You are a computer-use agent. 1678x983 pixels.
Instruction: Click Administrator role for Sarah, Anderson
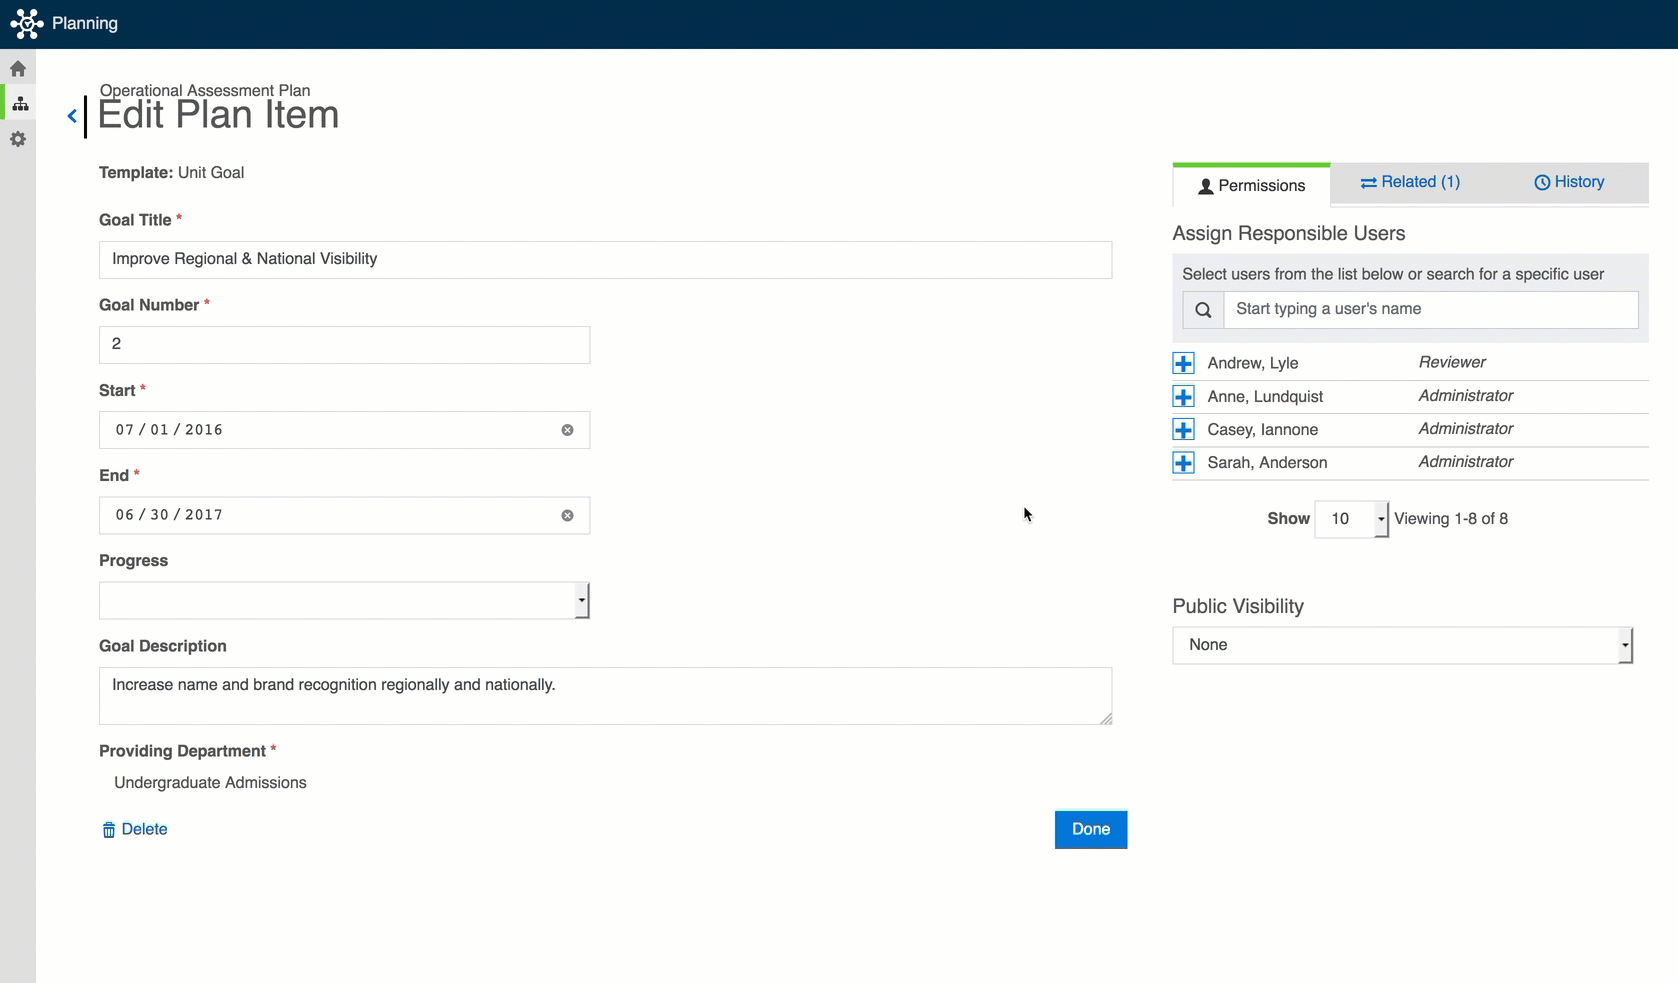pos(1465,461)
